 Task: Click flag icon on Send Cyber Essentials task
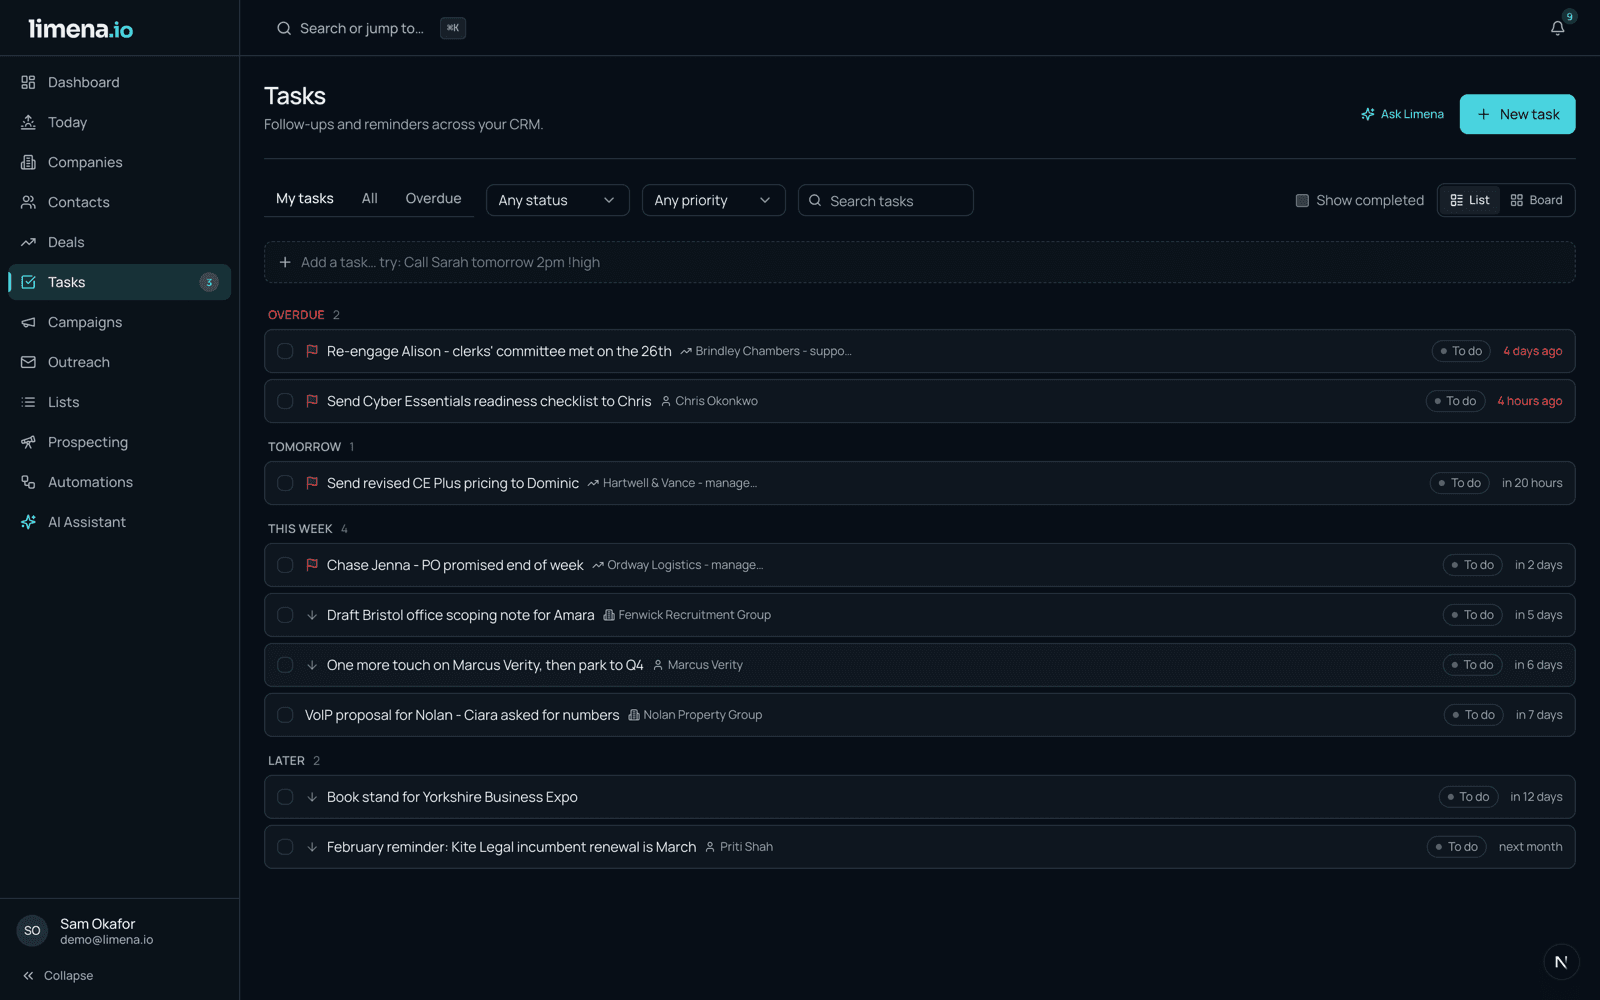[x=312, y=401]
